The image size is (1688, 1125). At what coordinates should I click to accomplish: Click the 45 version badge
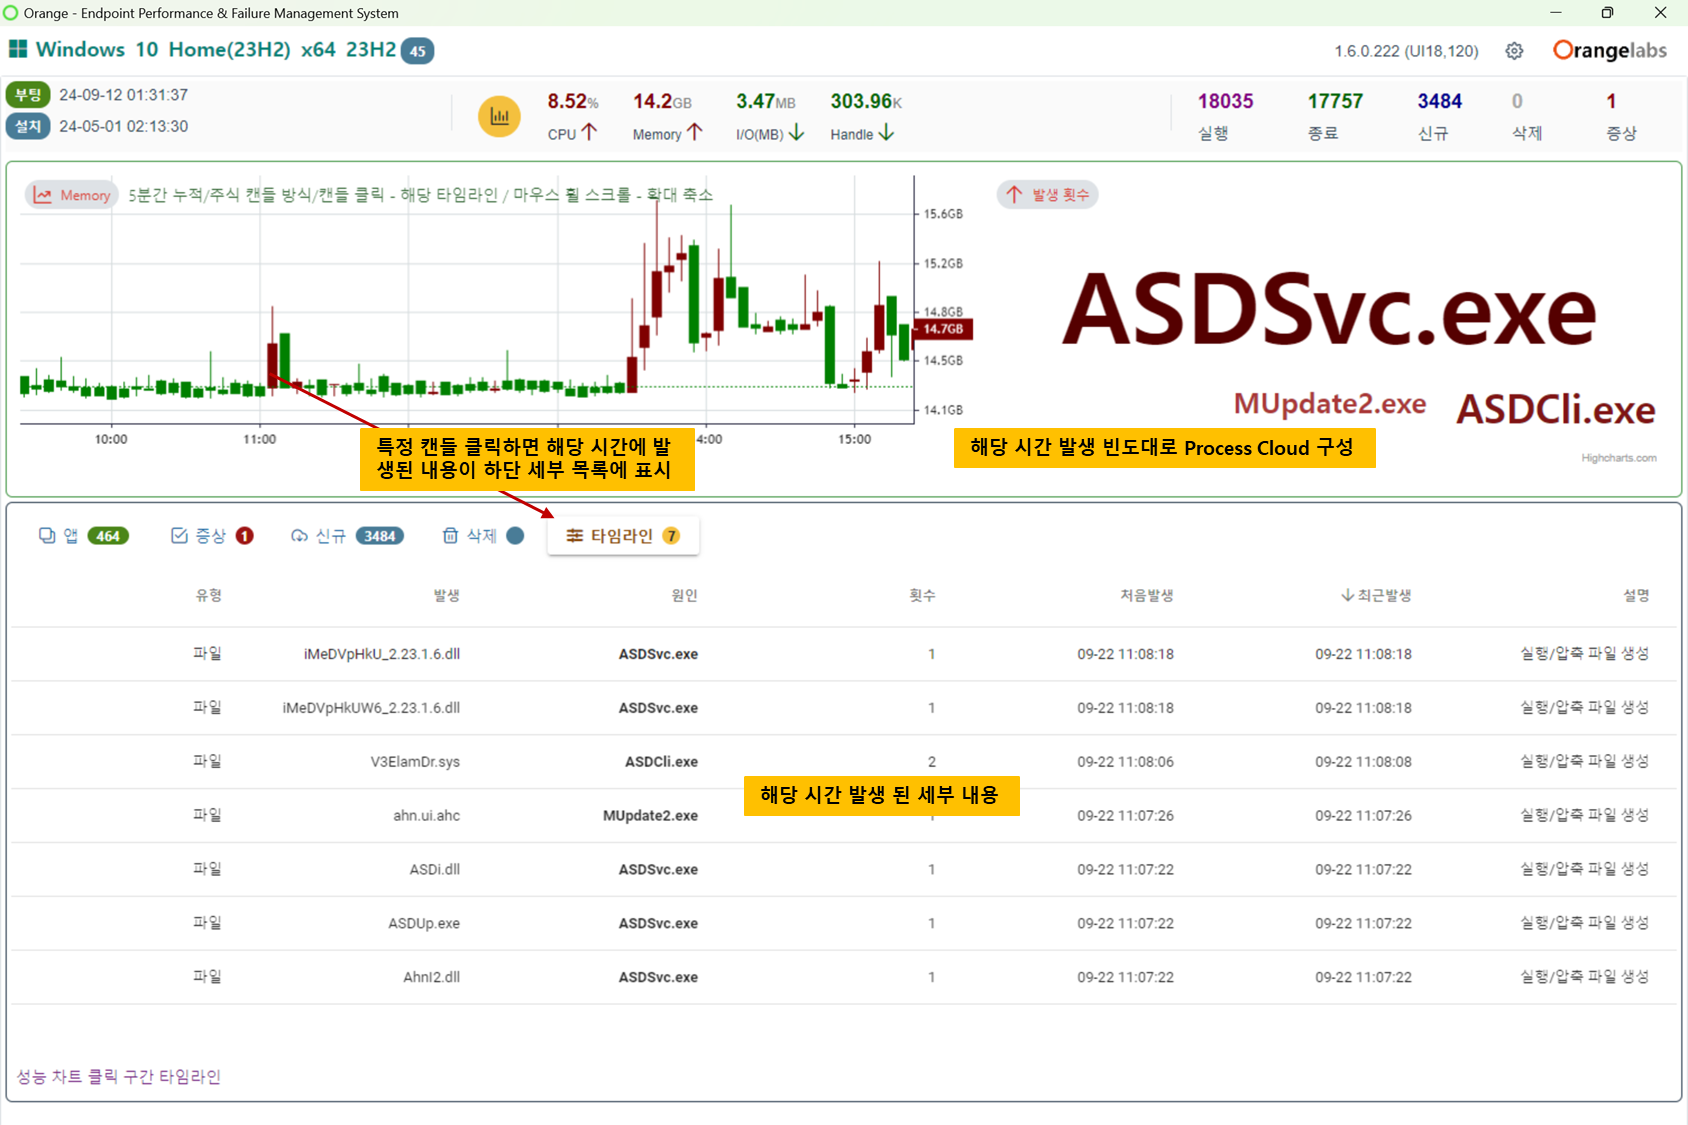coord(417,50)
